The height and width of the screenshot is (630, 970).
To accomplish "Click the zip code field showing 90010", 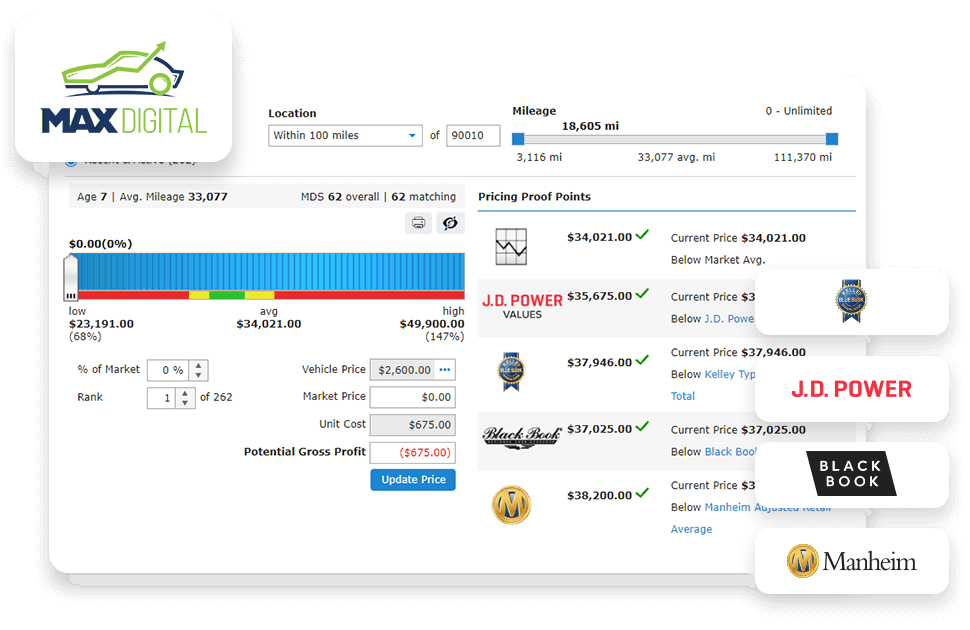I will pos(473,136).
